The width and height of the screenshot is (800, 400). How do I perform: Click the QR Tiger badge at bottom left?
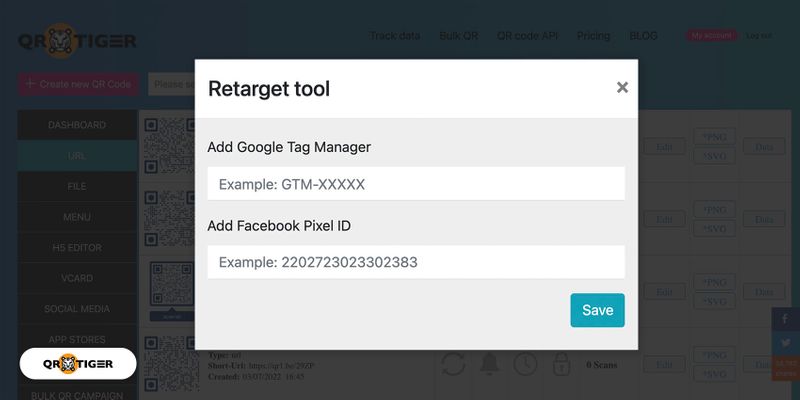point(78,364)
